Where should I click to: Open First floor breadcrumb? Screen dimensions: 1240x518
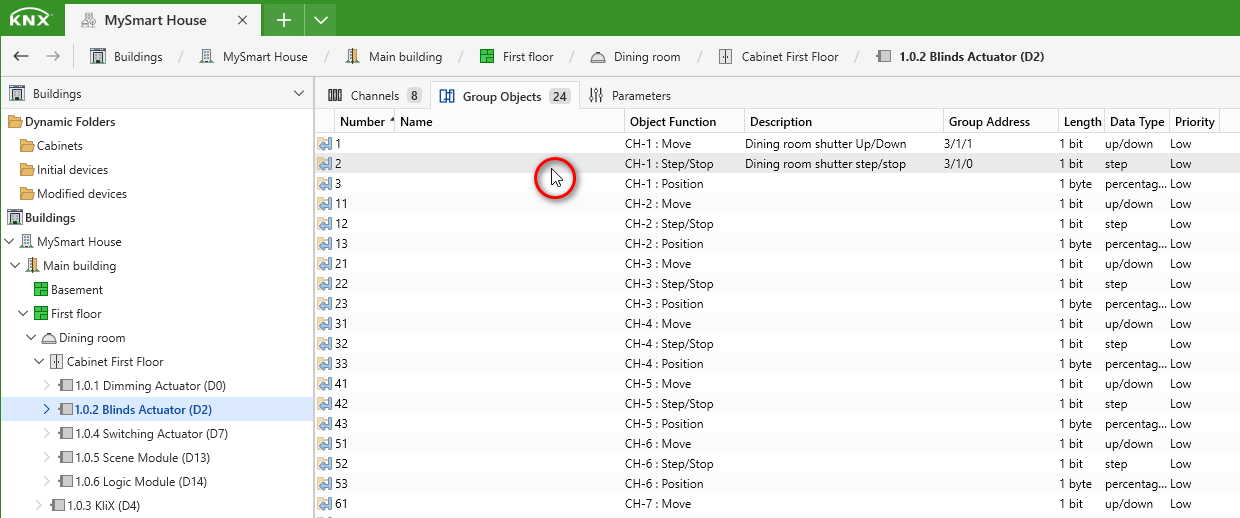516,57
